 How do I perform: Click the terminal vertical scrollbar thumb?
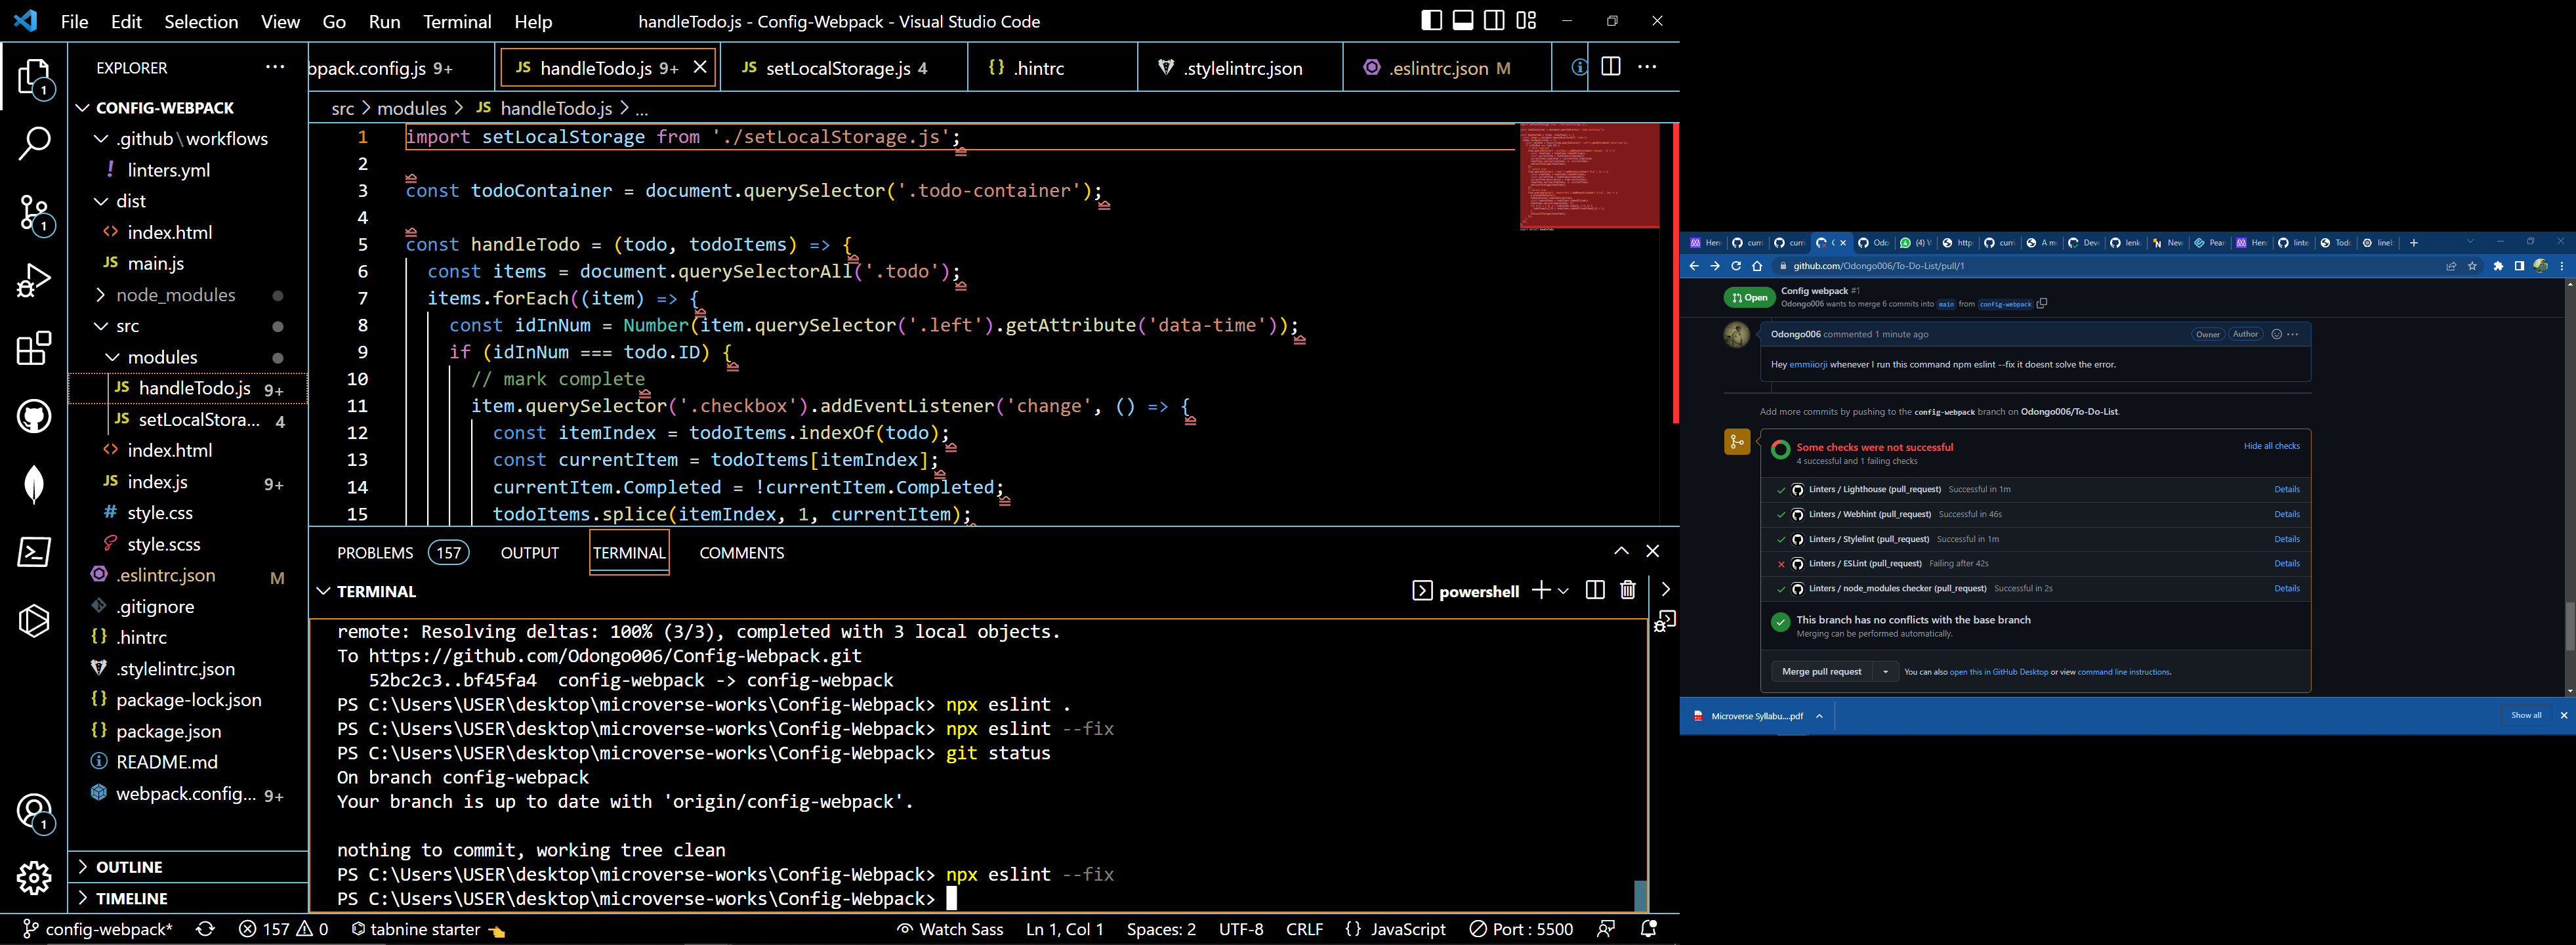1640,895
